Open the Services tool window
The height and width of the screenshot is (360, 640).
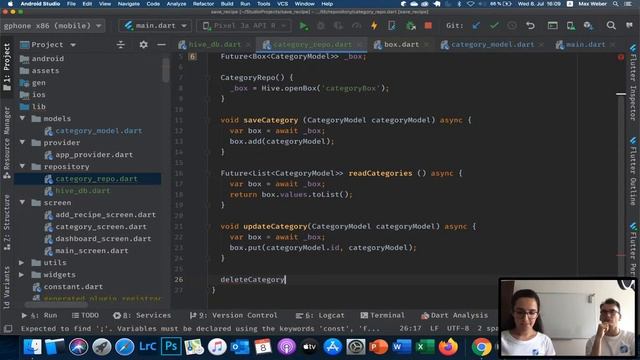pyautogui.click(x=142, y=316)
